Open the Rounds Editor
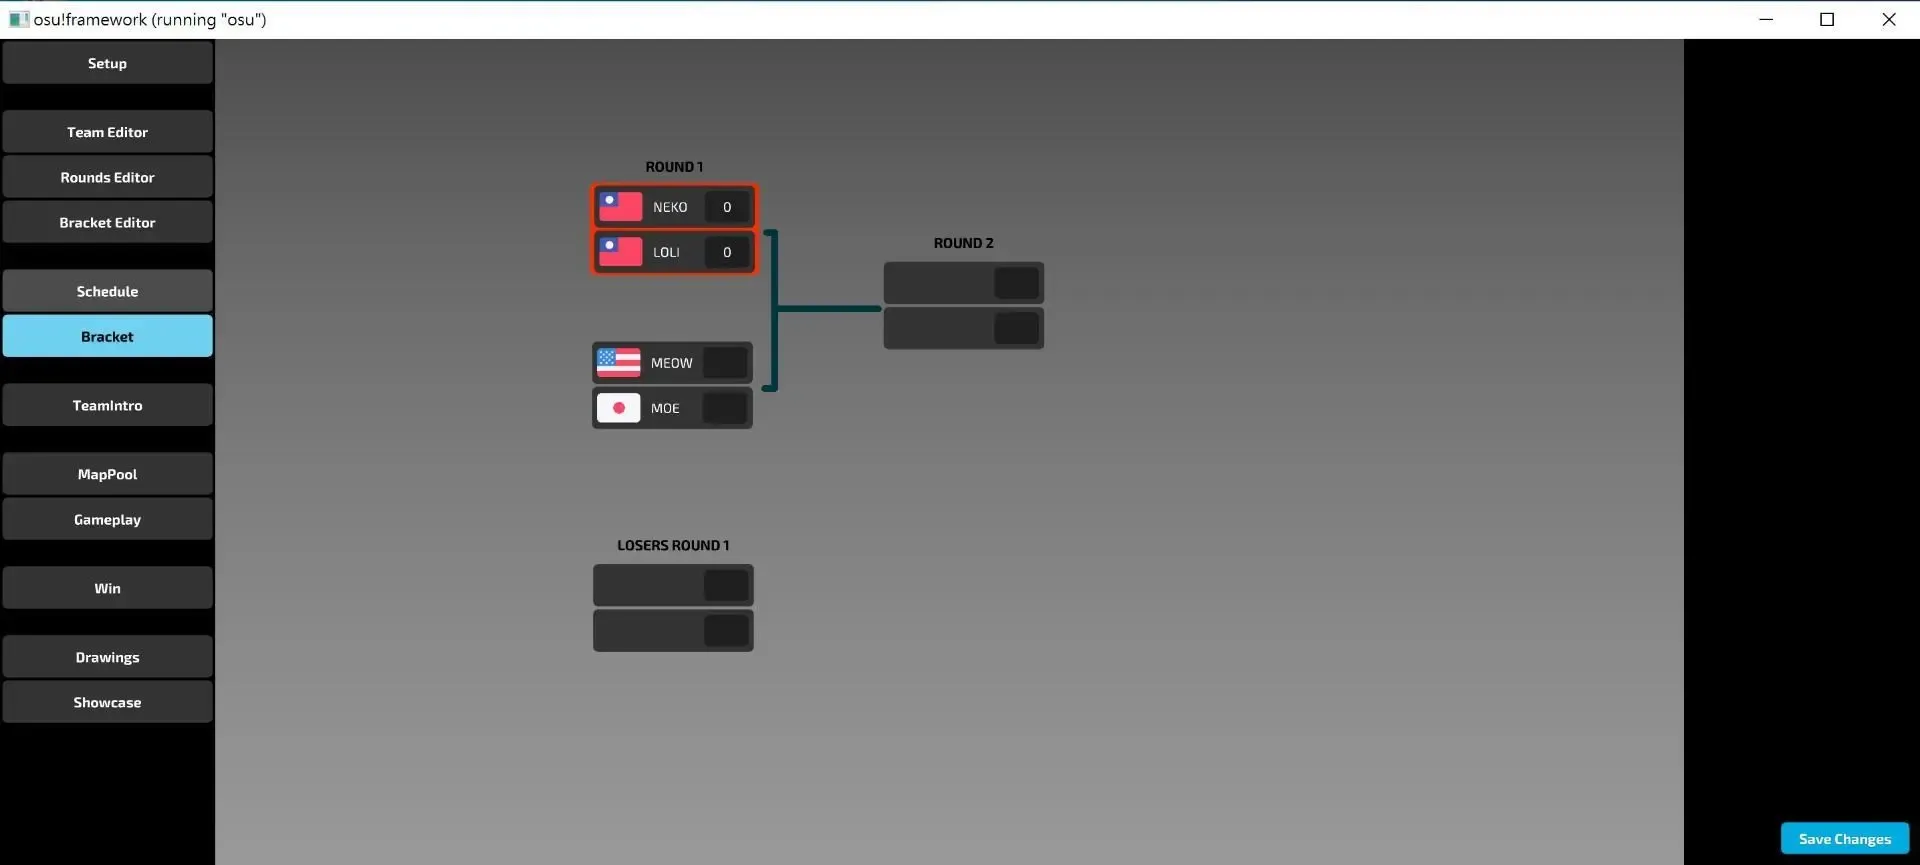The height and width of the screenshot is (865, 1920). (x=107, y=177)
